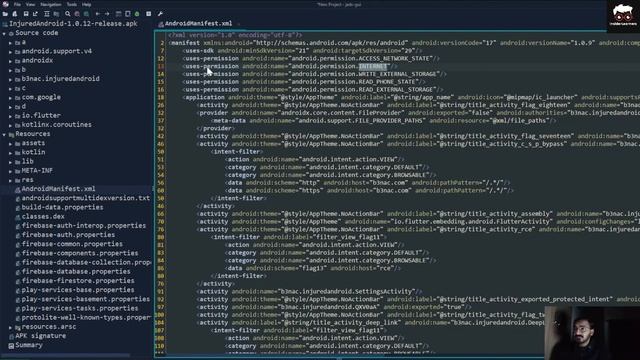
Task: Open classes.dex in the tree
Action: 43,216
